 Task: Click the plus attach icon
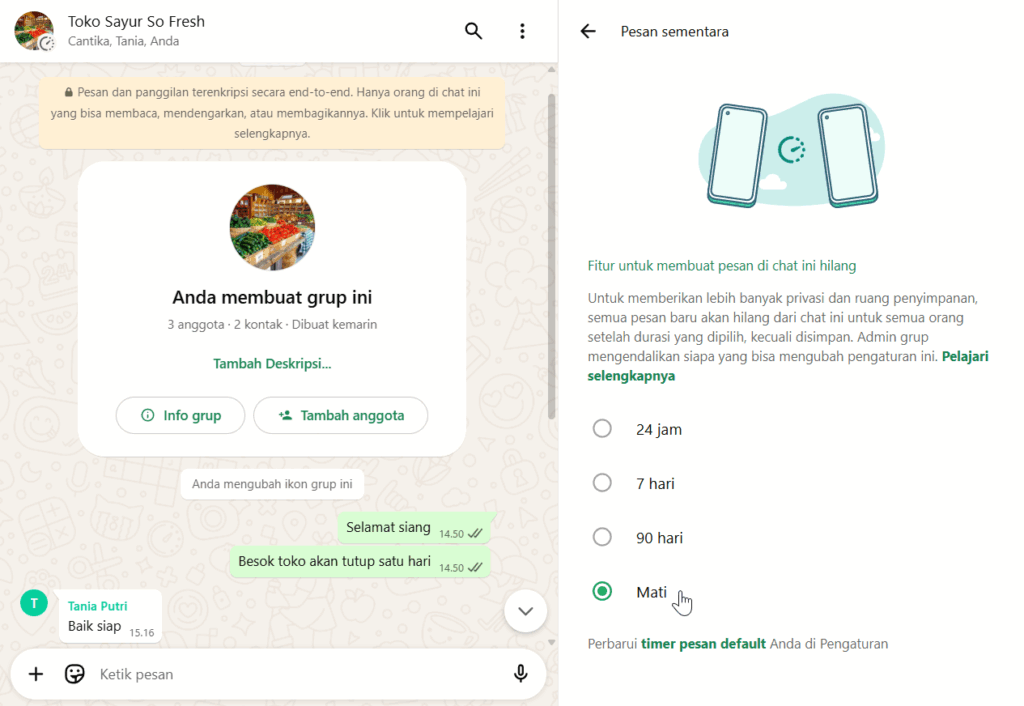36,674
